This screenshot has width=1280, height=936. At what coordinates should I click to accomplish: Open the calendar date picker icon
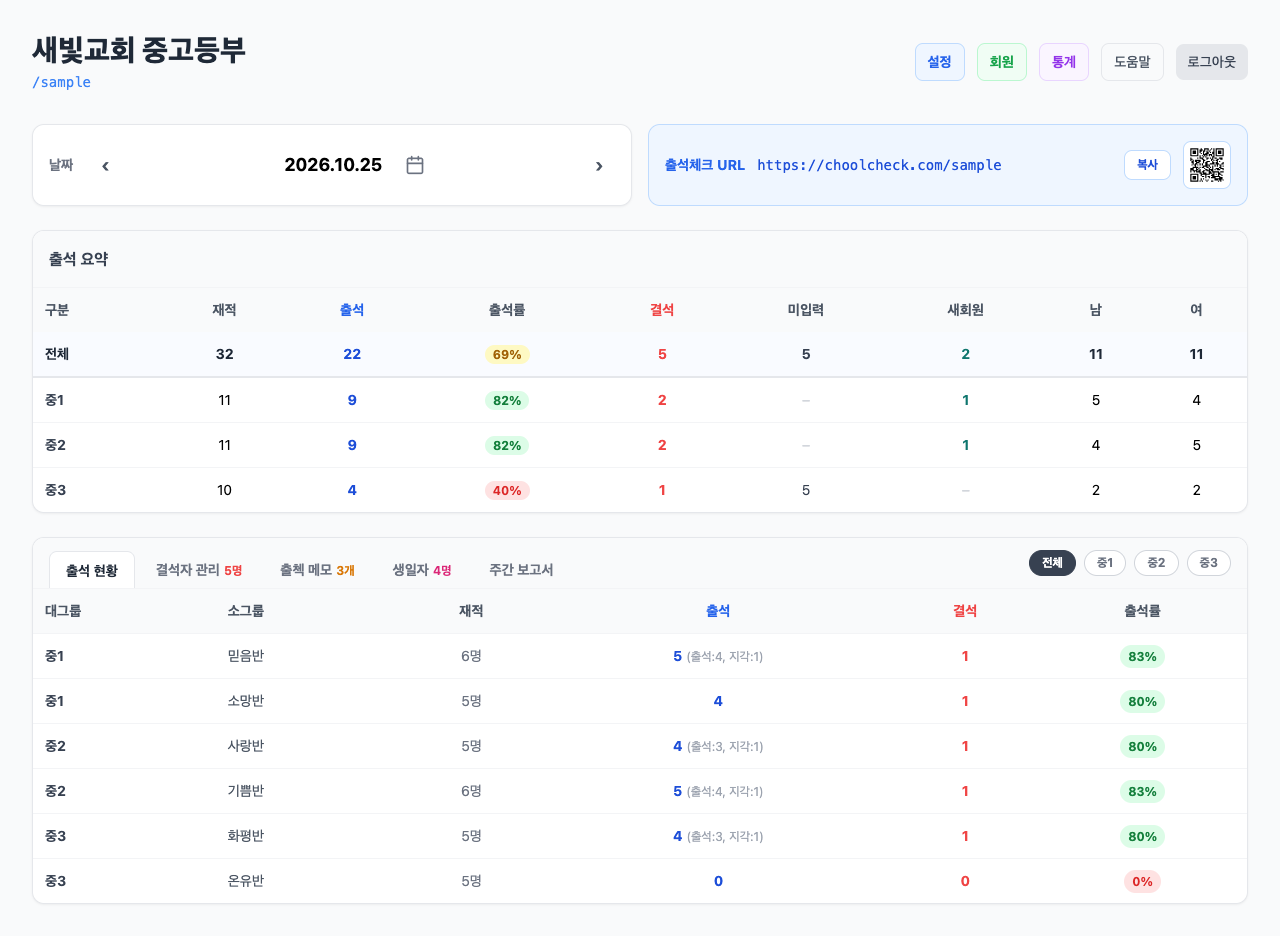point(415,165)
